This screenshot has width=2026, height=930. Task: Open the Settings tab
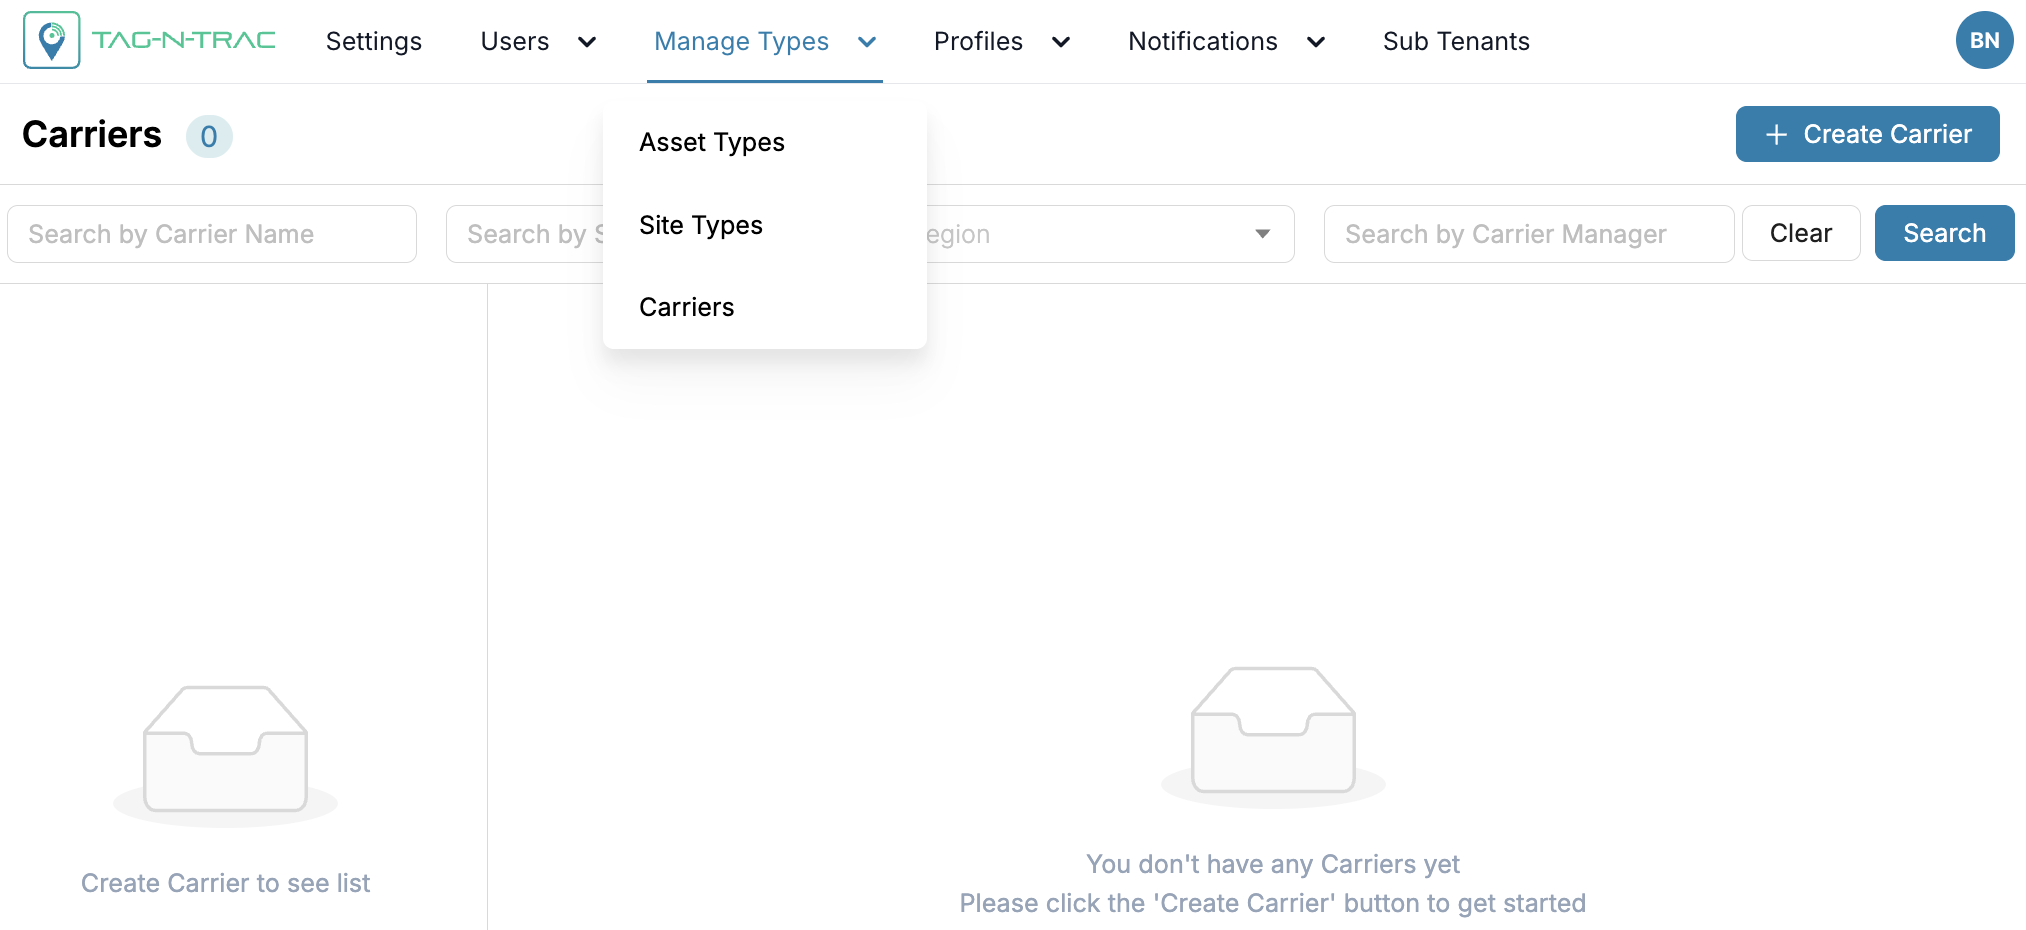[x=374, y=41]
